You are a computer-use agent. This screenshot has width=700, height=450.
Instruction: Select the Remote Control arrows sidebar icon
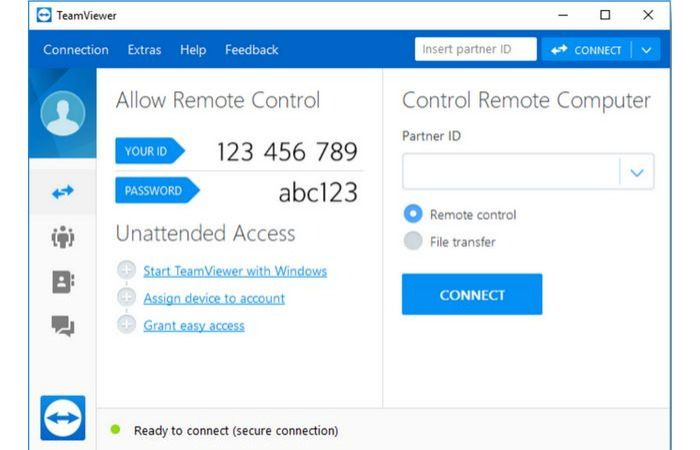click(x=62, y=192)
